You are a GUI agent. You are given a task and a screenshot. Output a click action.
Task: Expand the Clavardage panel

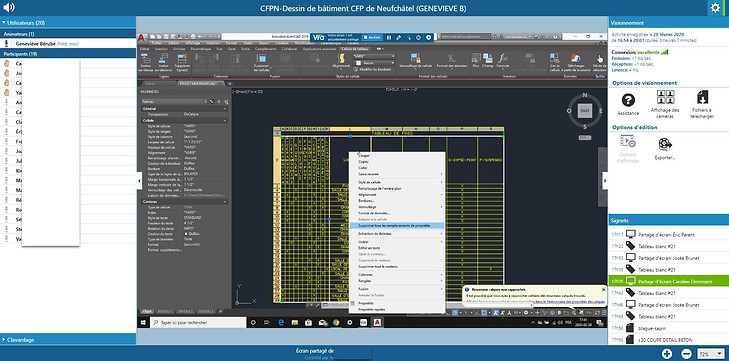(4, 340)
